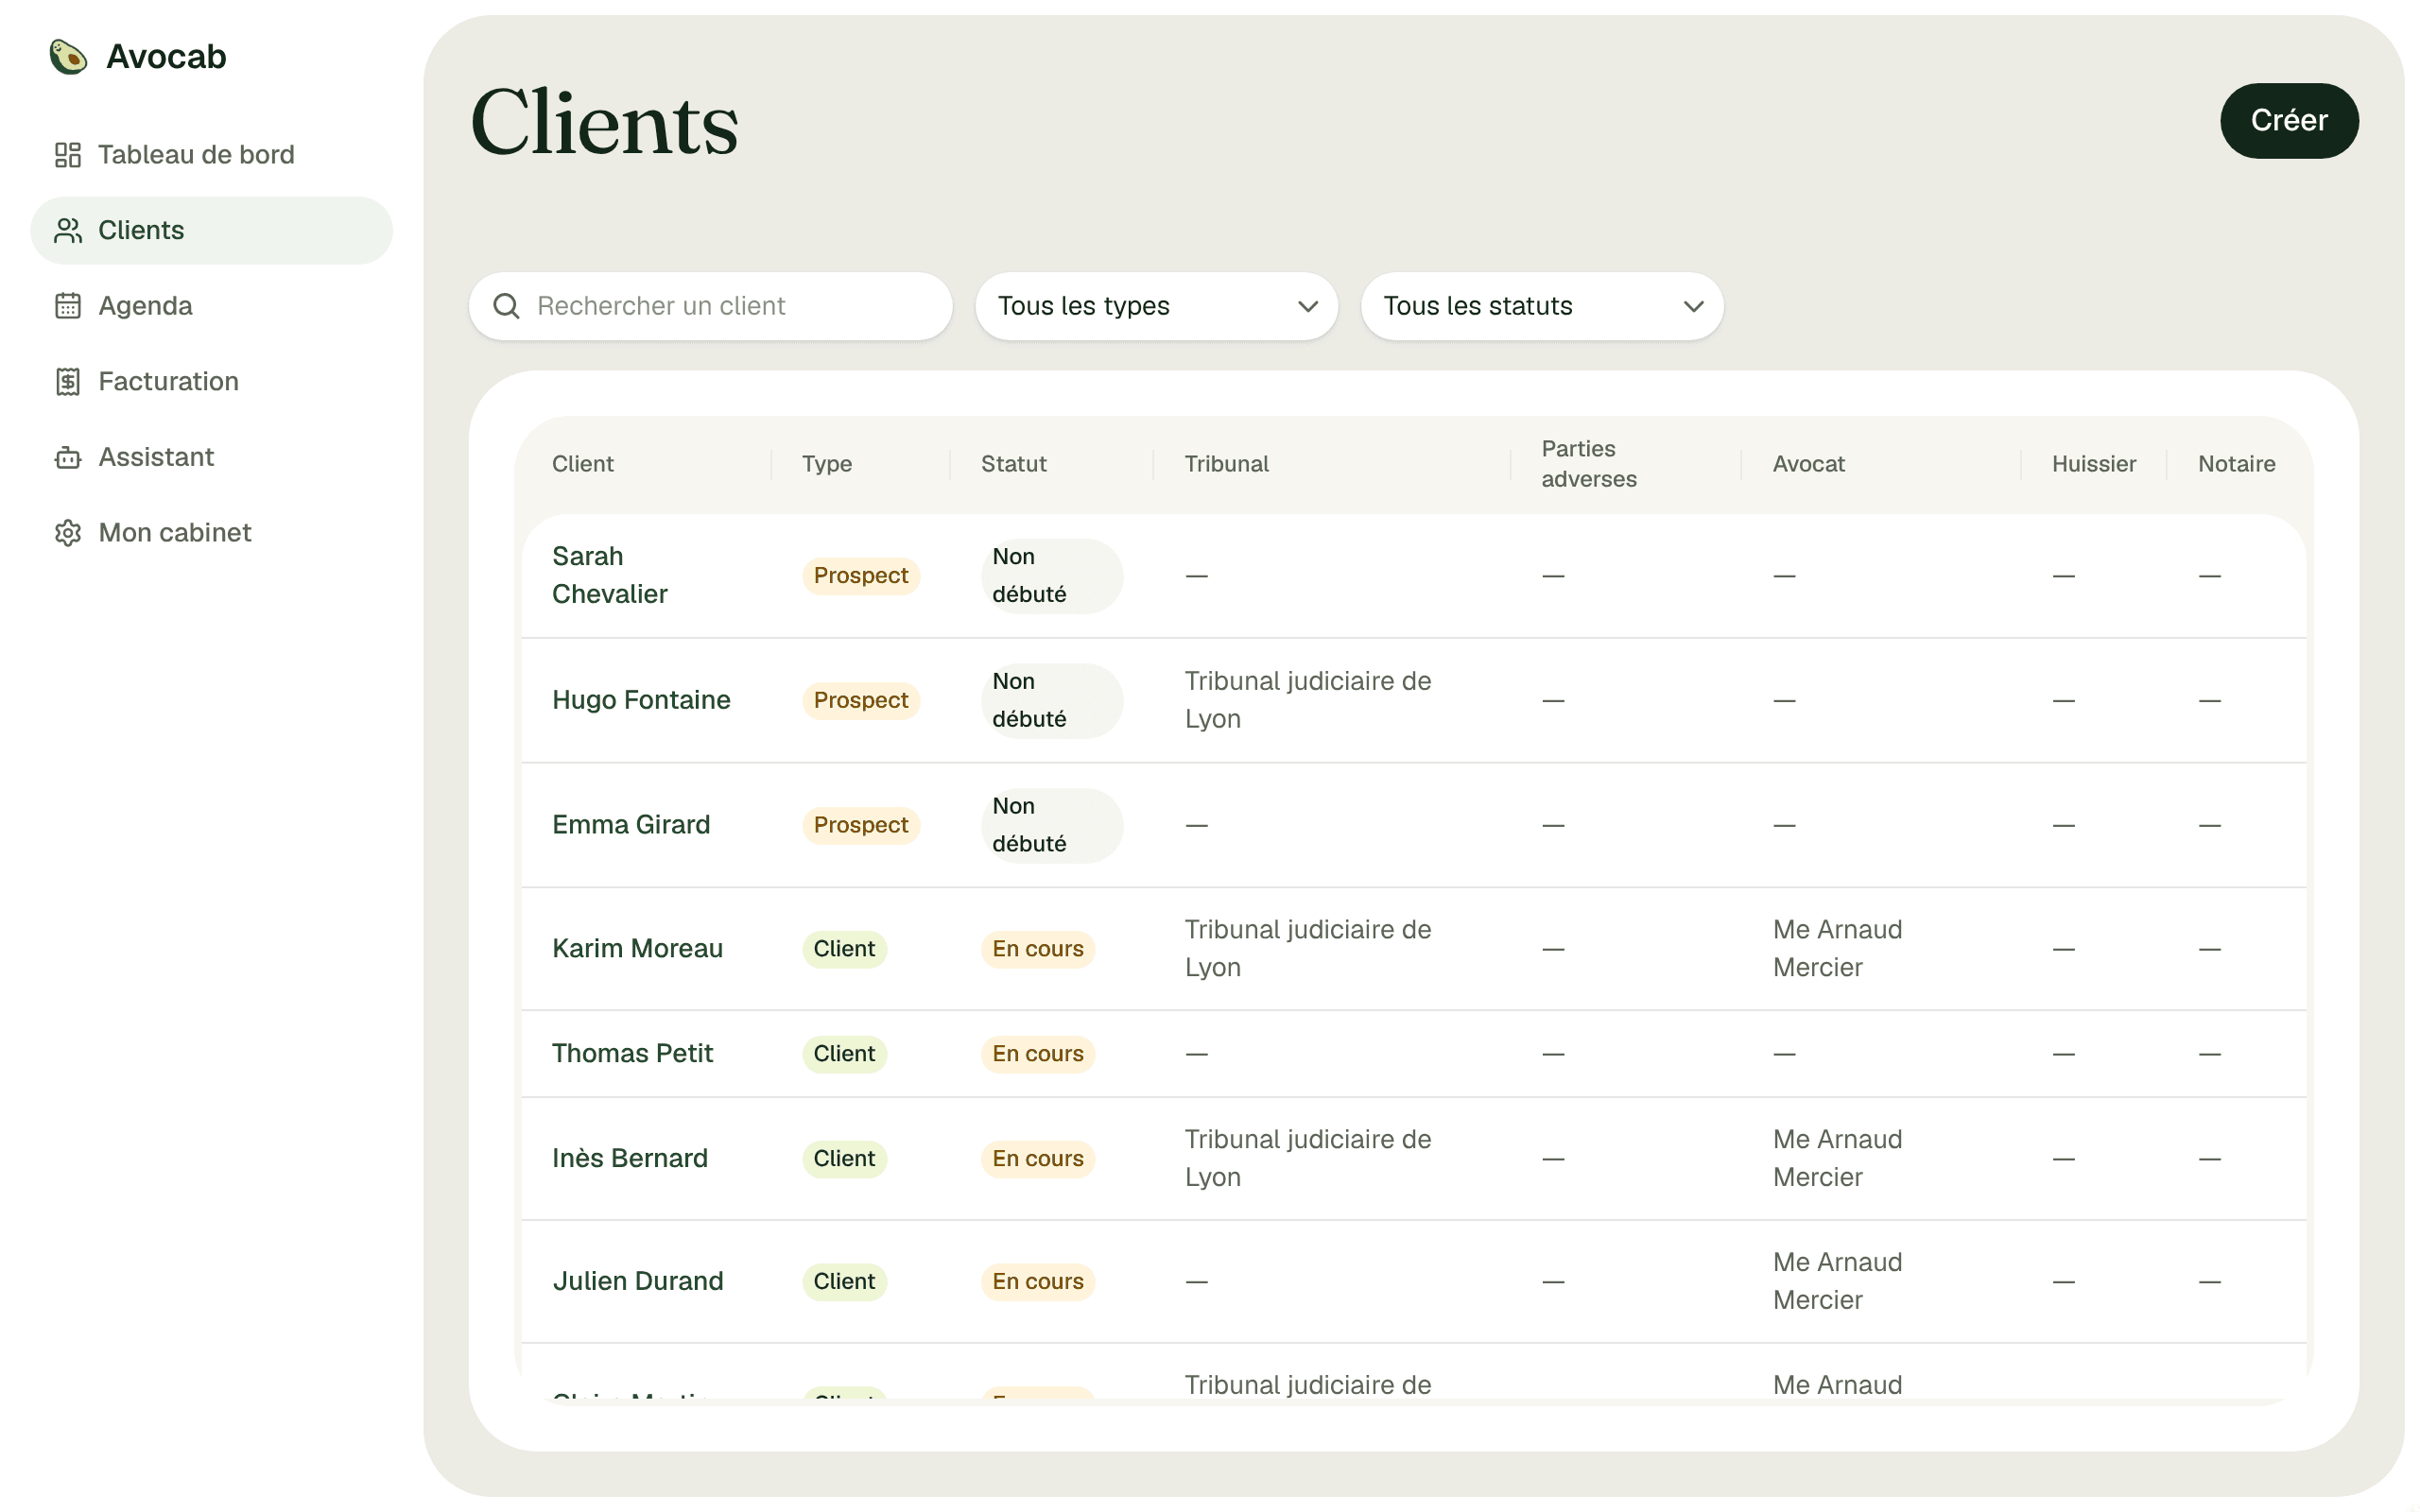Click Non débuté status for Emma Girard
2420x1512 pixels.
[x=1052, y=825]
